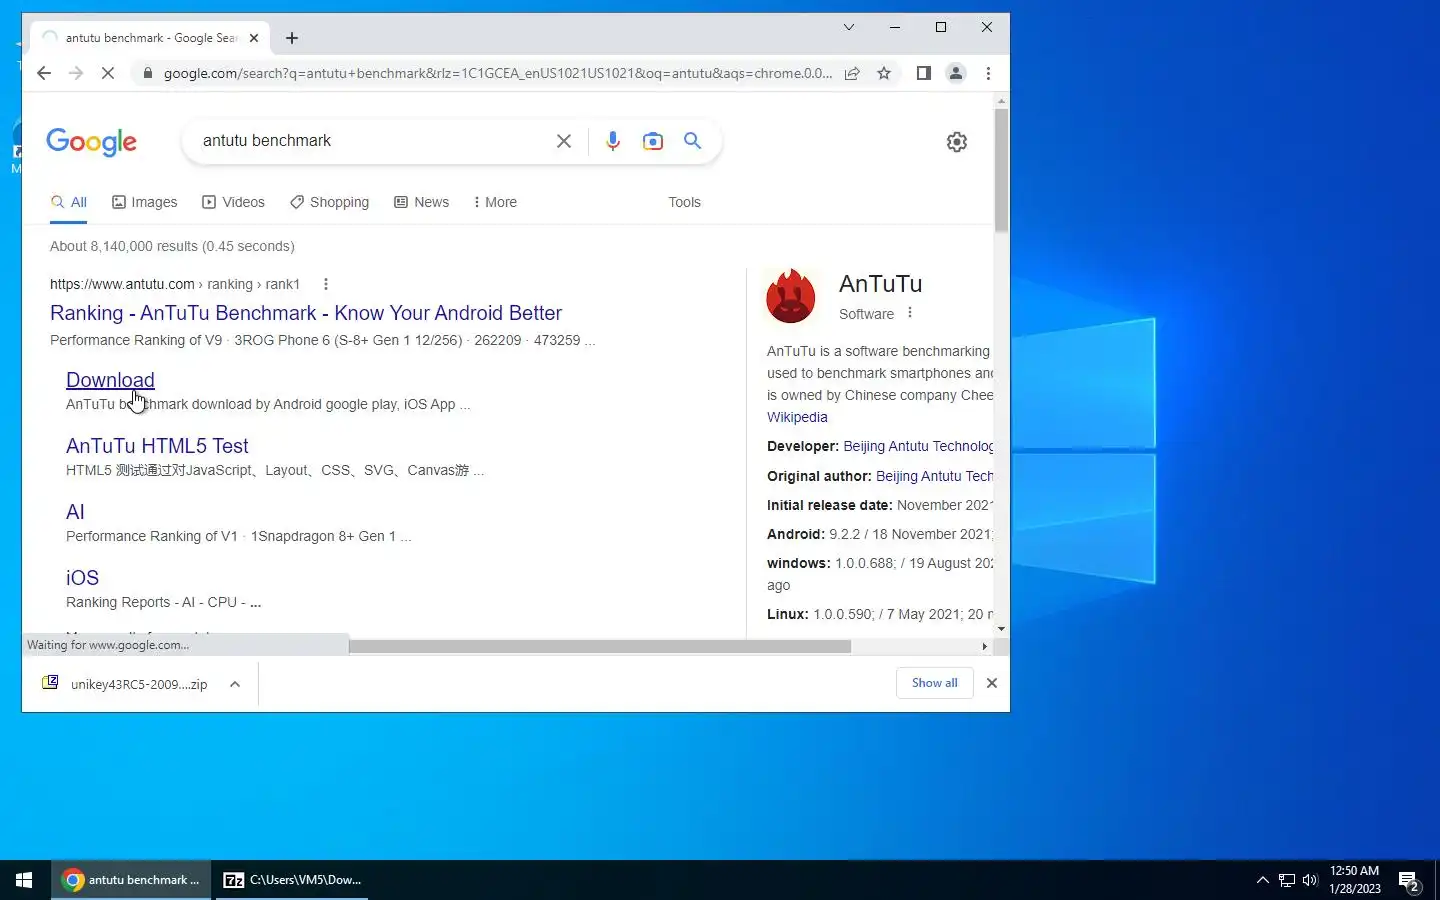Switch to the Shopping tab
This screenshot has width=1440, height=900.
click(x=330, y=202)
